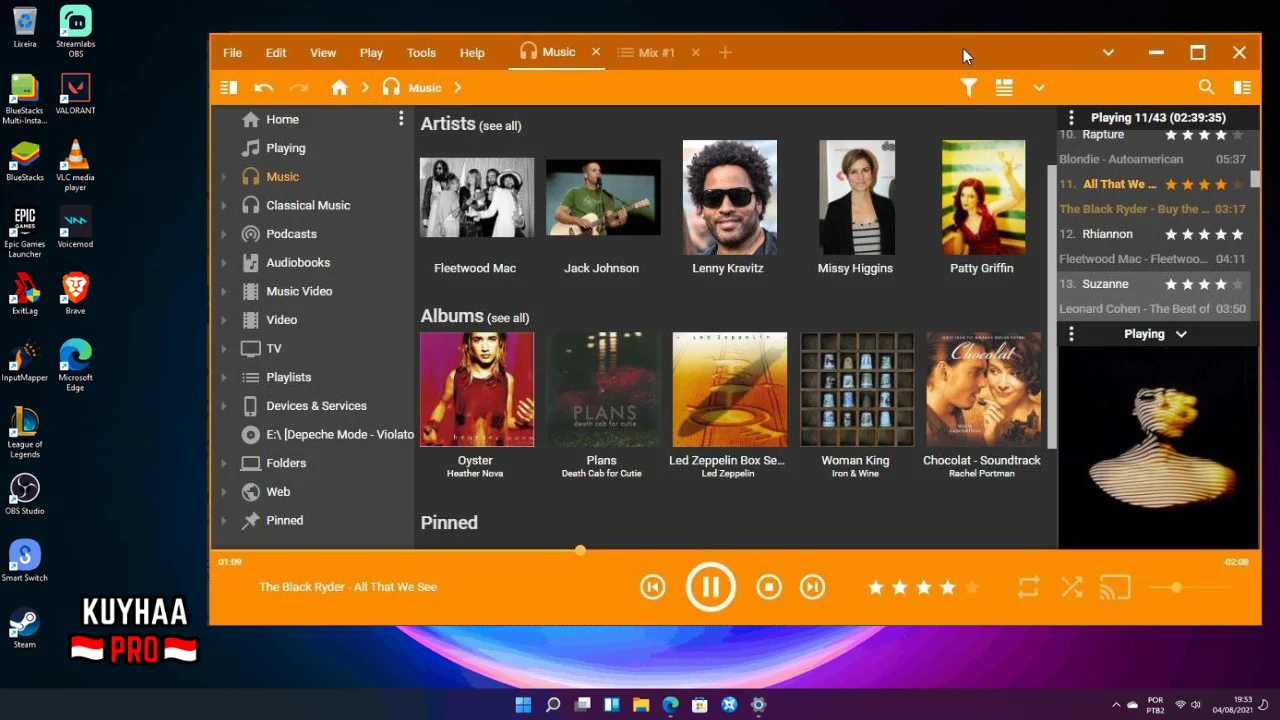1280x720 pixels.
Task: Open the Lenny Kravitz artist thumbnail
Action: tap(729, 197)
